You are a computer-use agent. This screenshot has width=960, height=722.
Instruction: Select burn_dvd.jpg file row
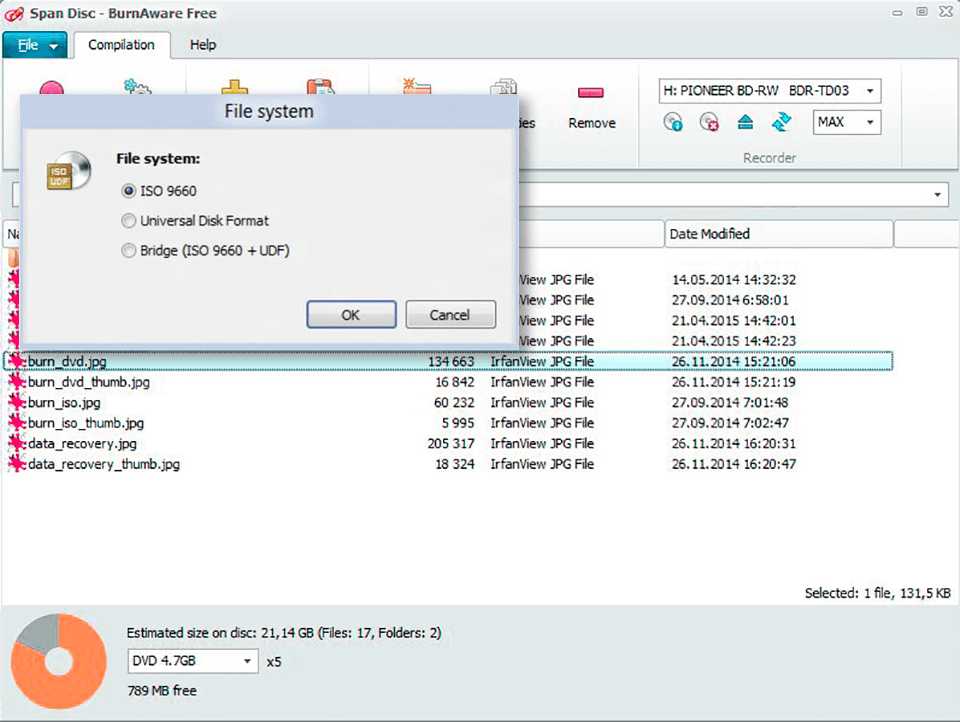coord(448,361)
